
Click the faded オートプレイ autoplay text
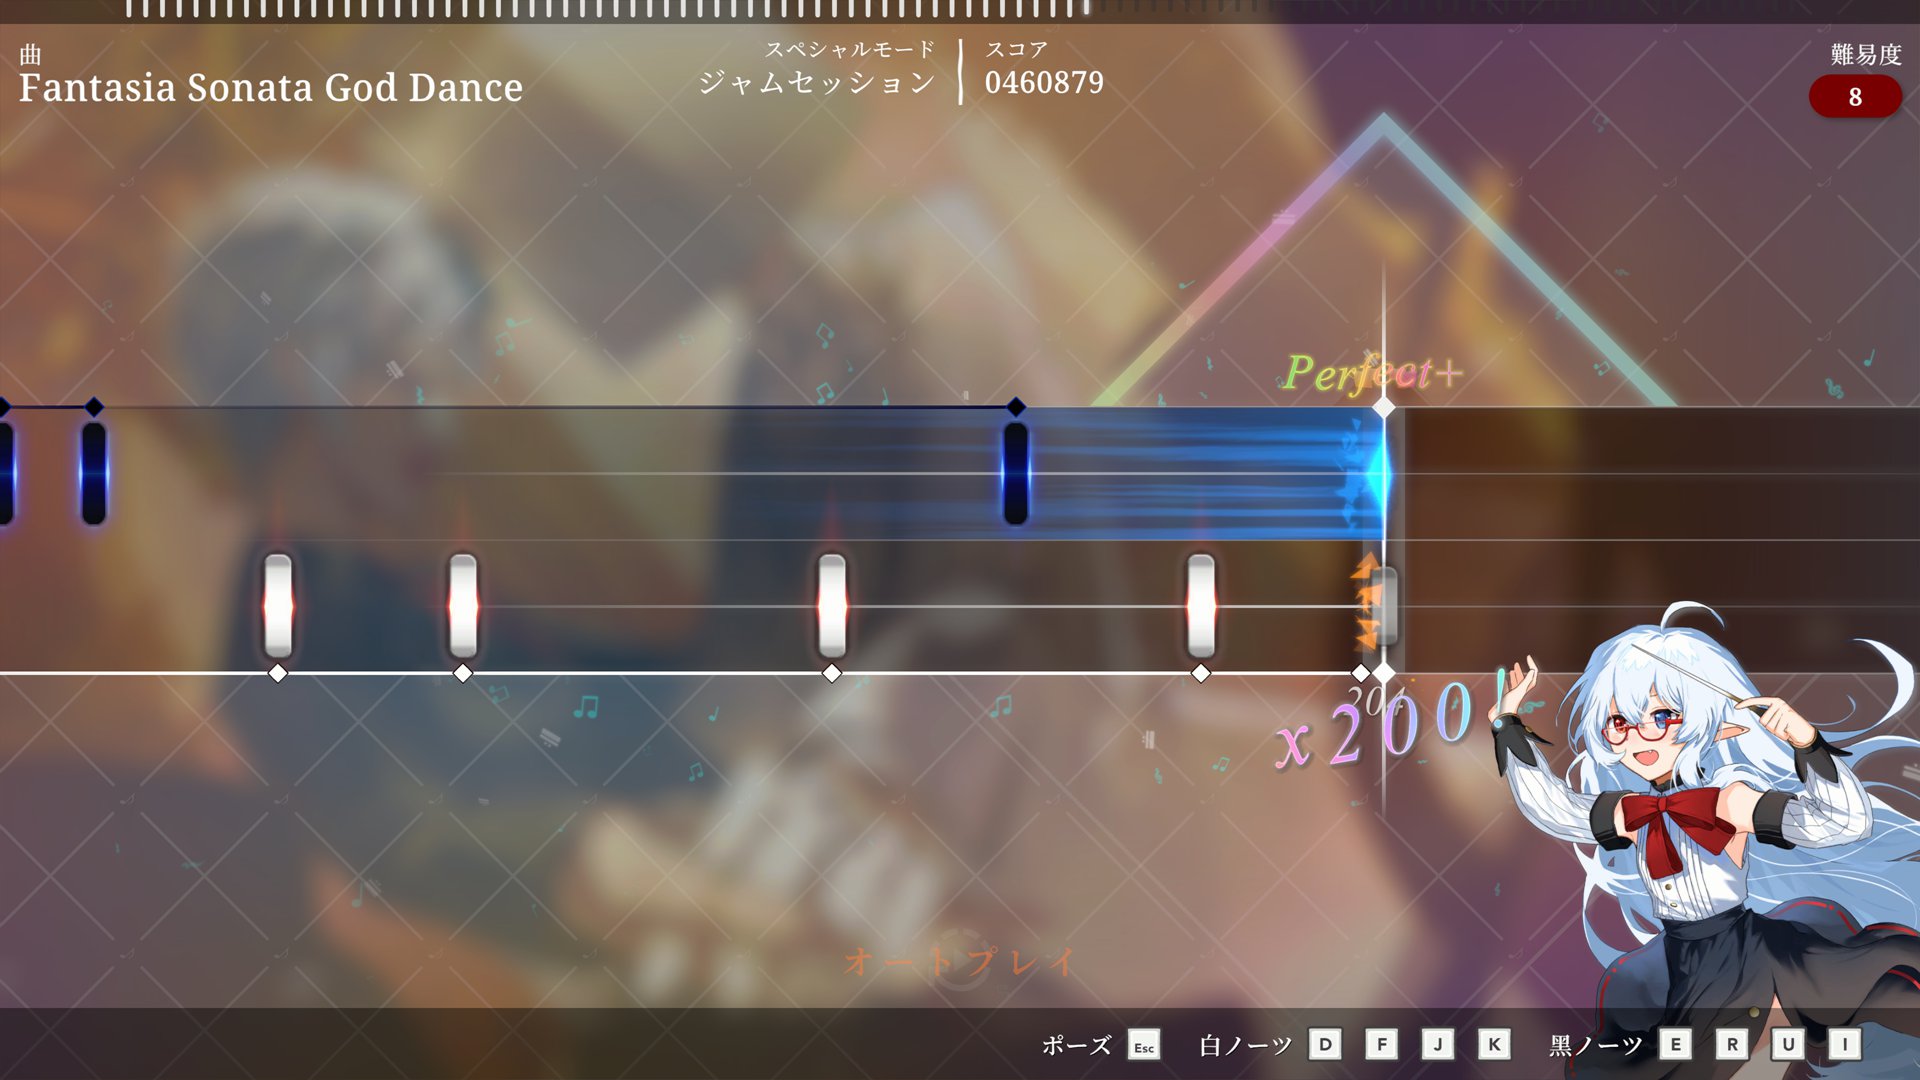pyautogui.click(x=958, y=962)
